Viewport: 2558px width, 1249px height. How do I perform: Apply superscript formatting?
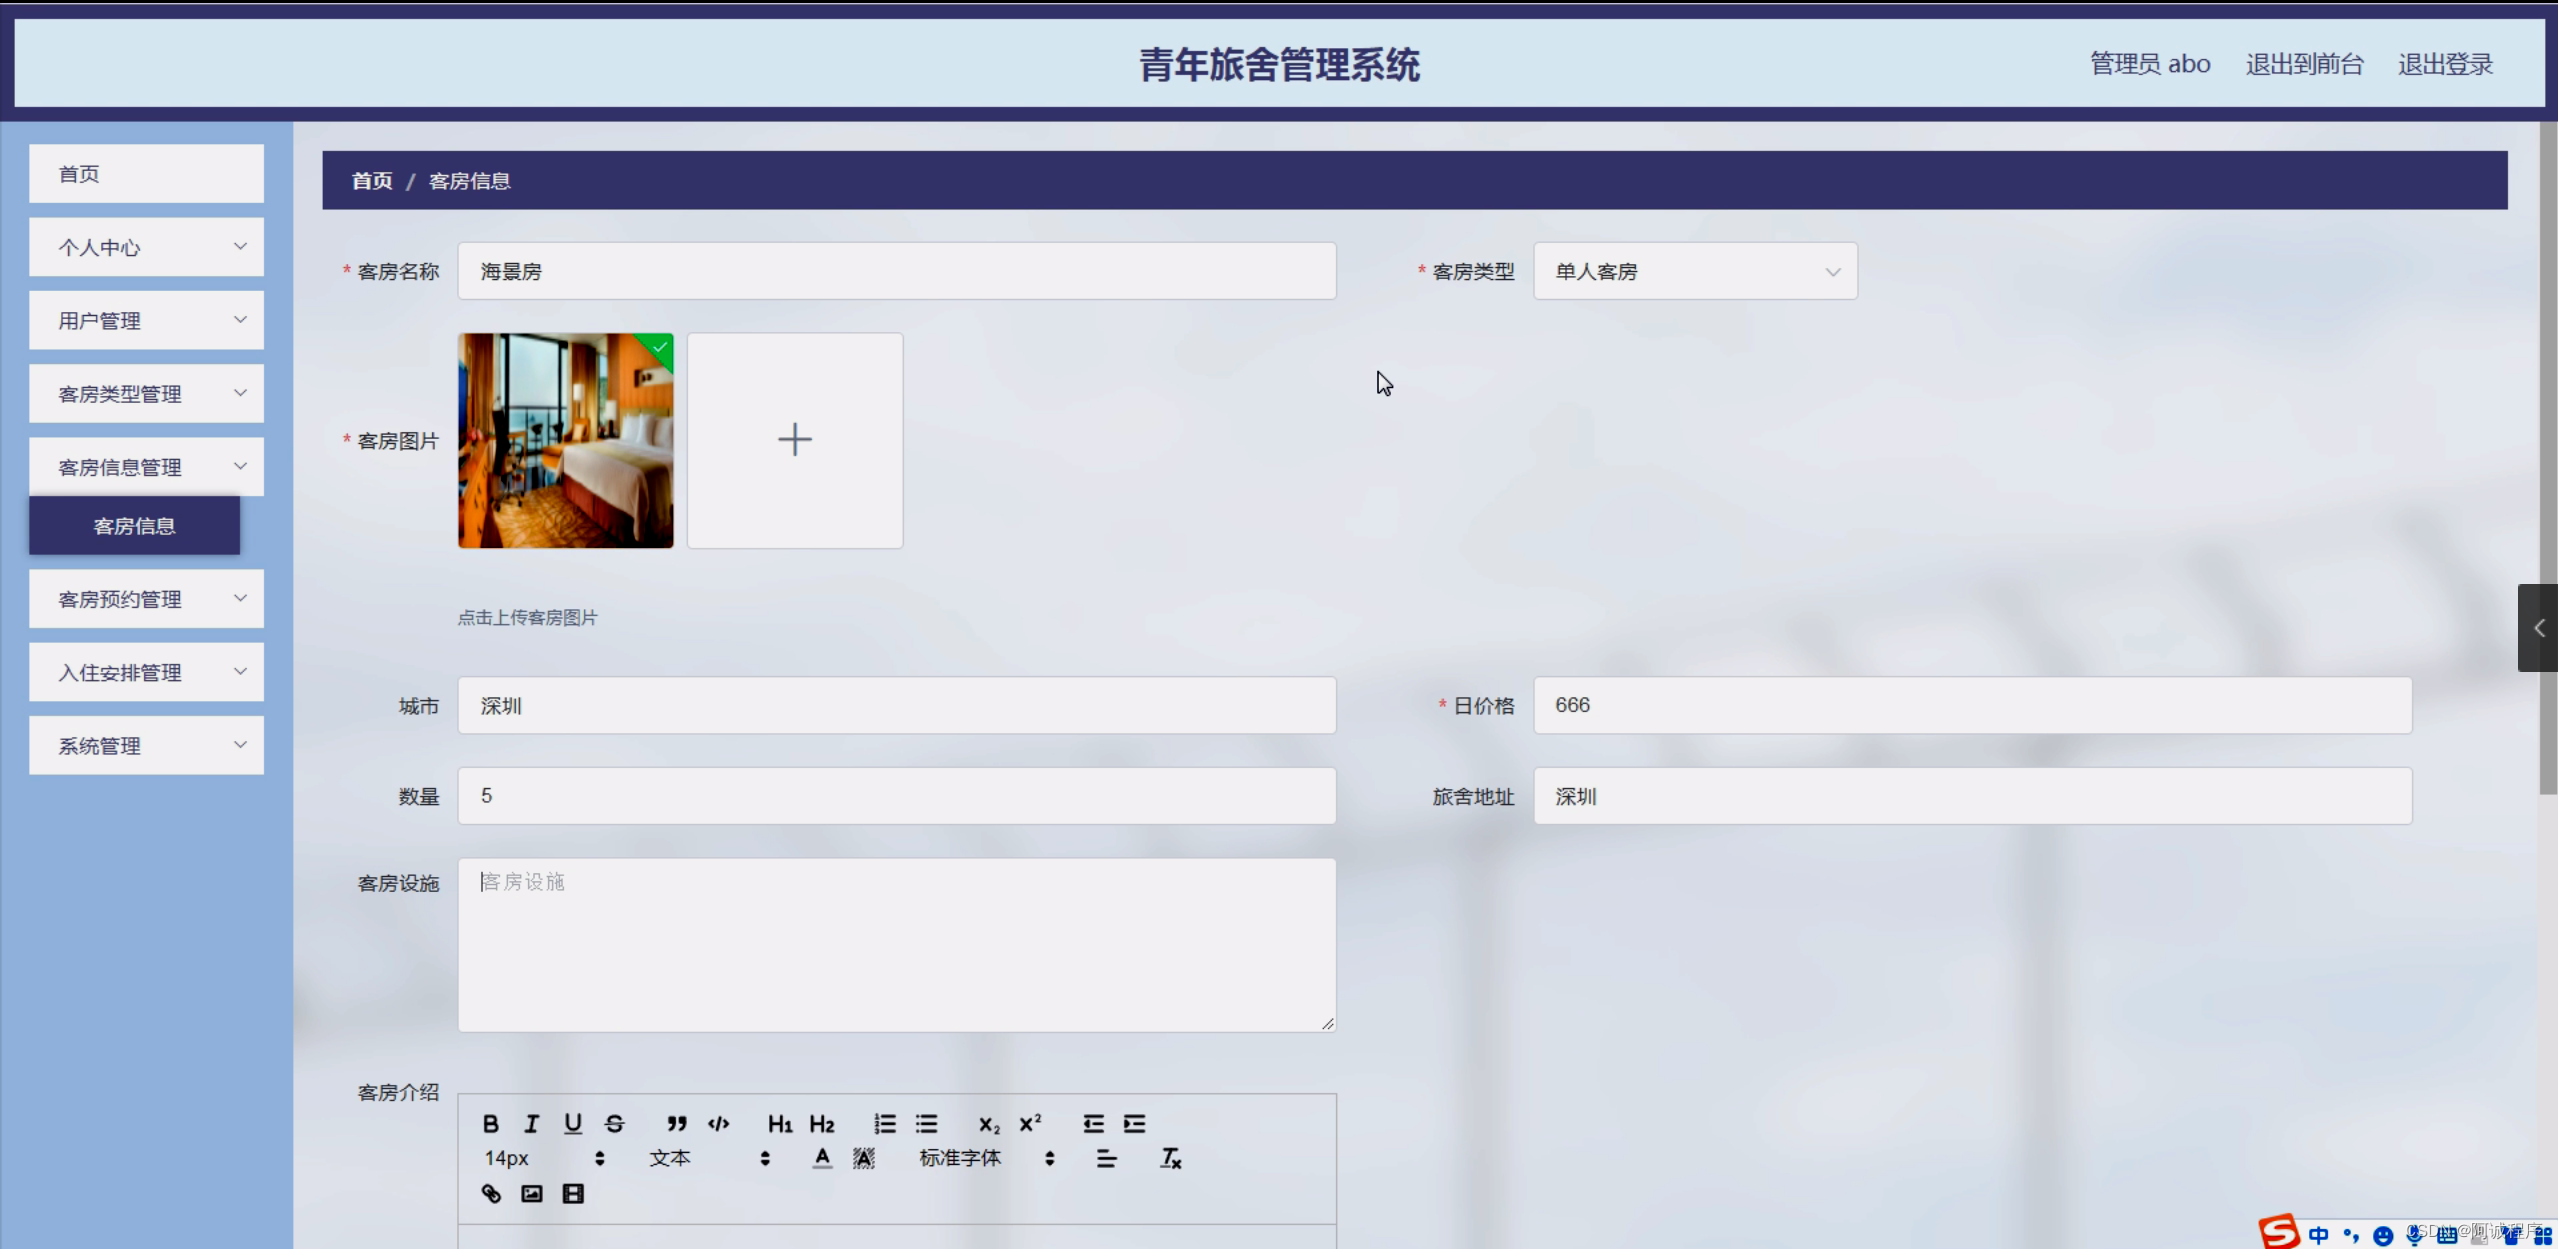(x=1030, y=1123)
